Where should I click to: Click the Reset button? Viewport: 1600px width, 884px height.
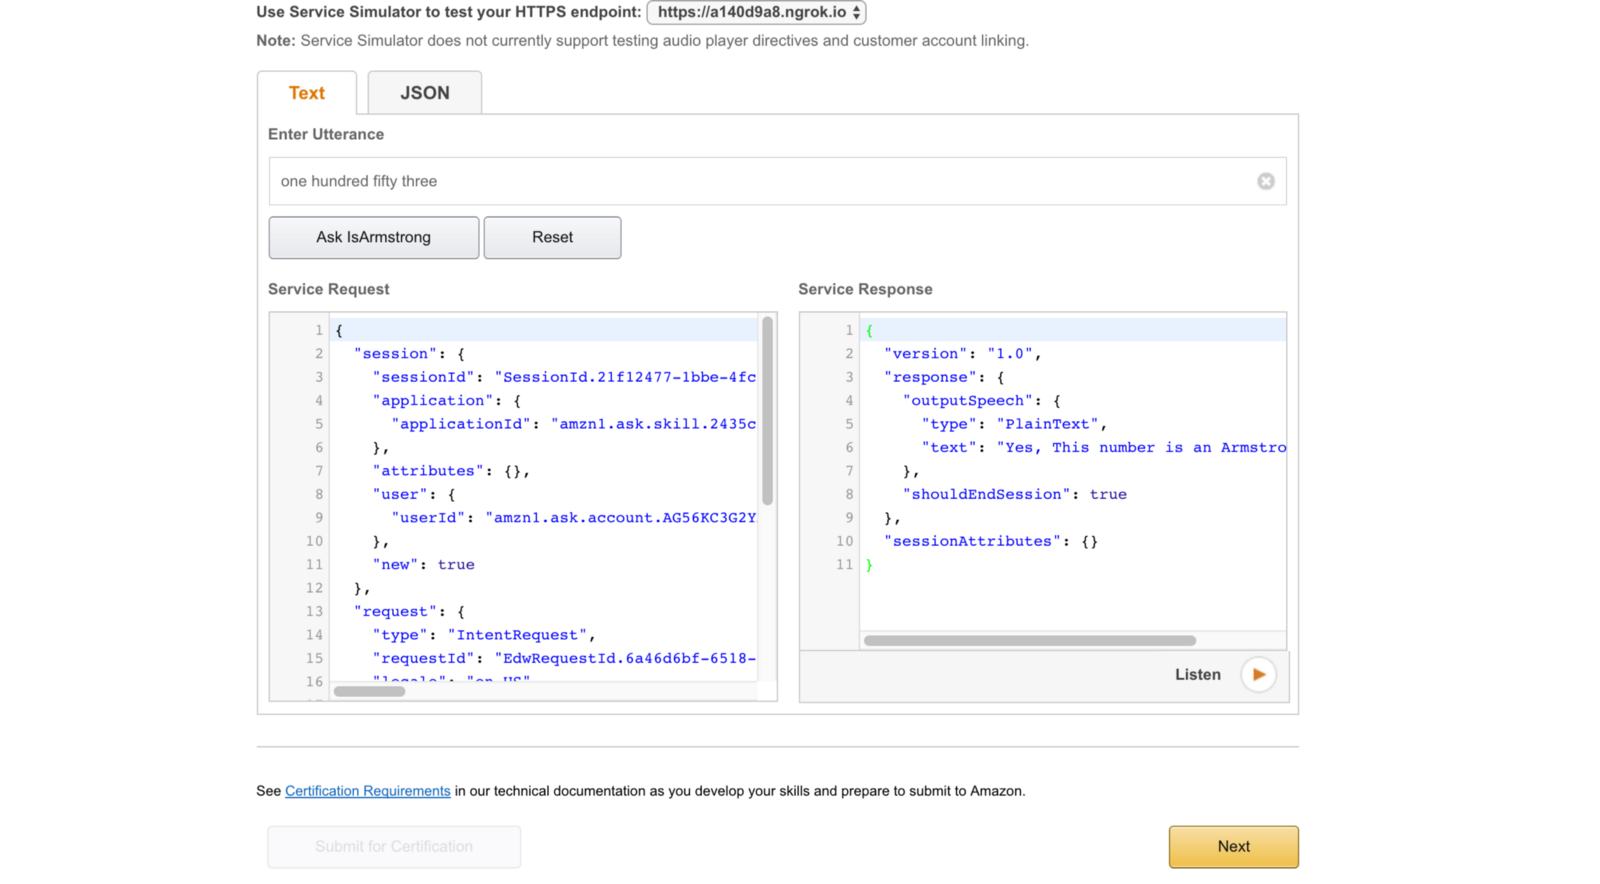552,238
